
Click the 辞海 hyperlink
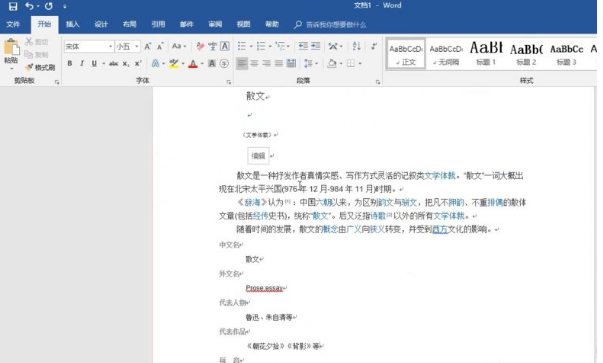point(253,202)
